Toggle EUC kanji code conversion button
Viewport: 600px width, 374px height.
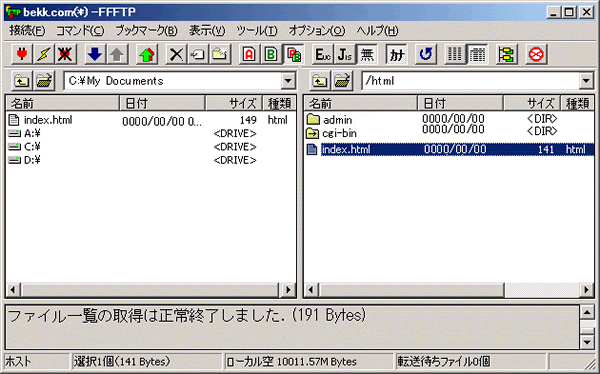click(323, 54)
